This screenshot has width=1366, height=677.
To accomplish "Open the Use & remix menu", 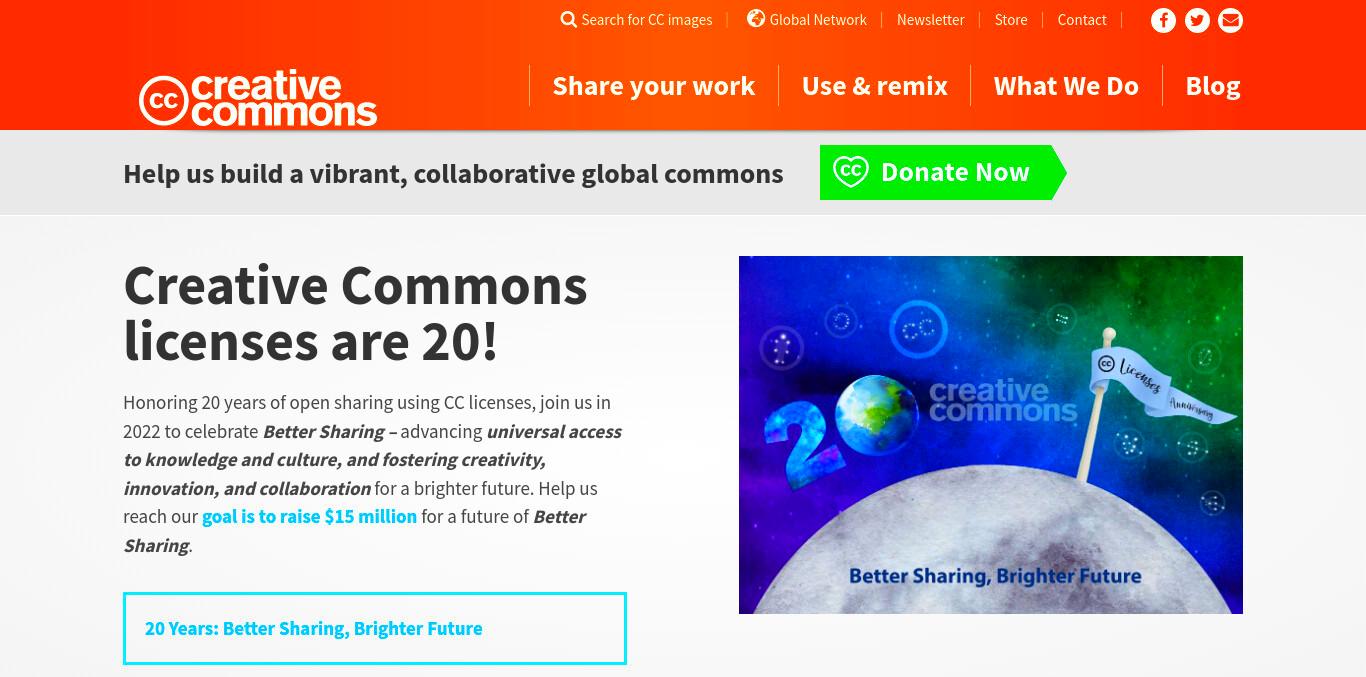I will [x=875, y=86].
